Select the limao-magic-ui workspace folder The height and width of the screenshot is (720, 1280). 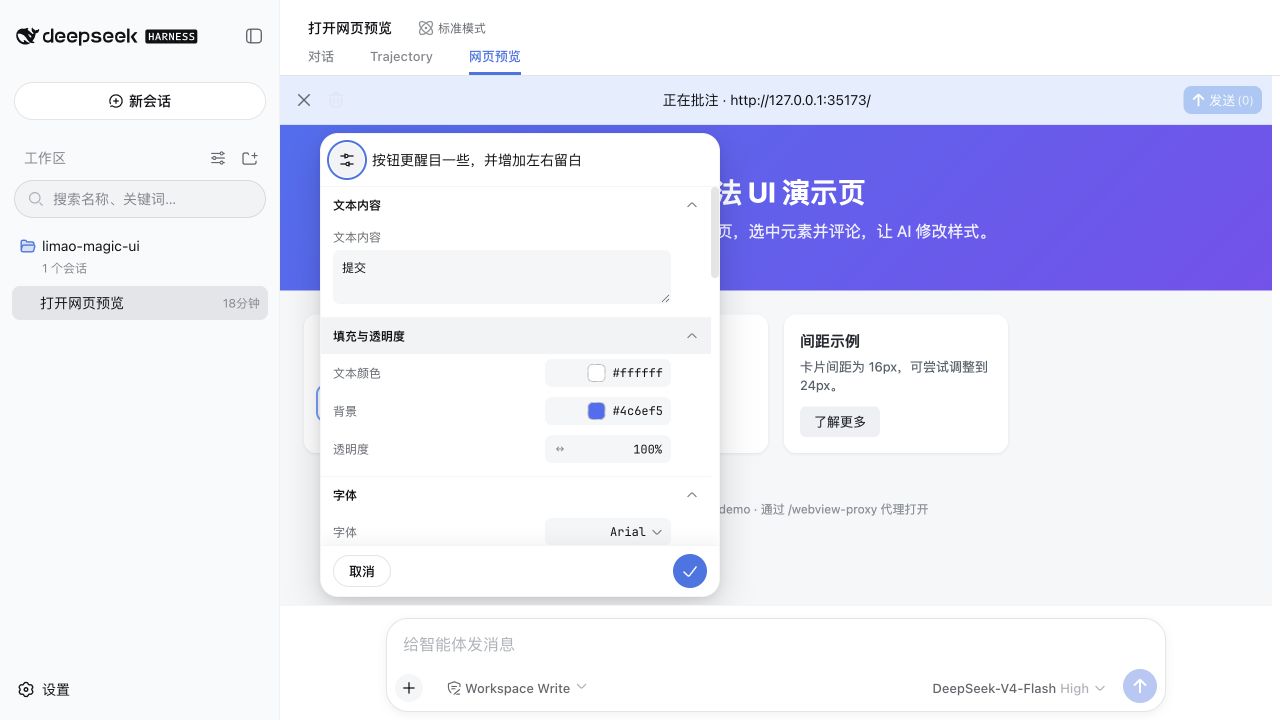click(x=90, y=246)
